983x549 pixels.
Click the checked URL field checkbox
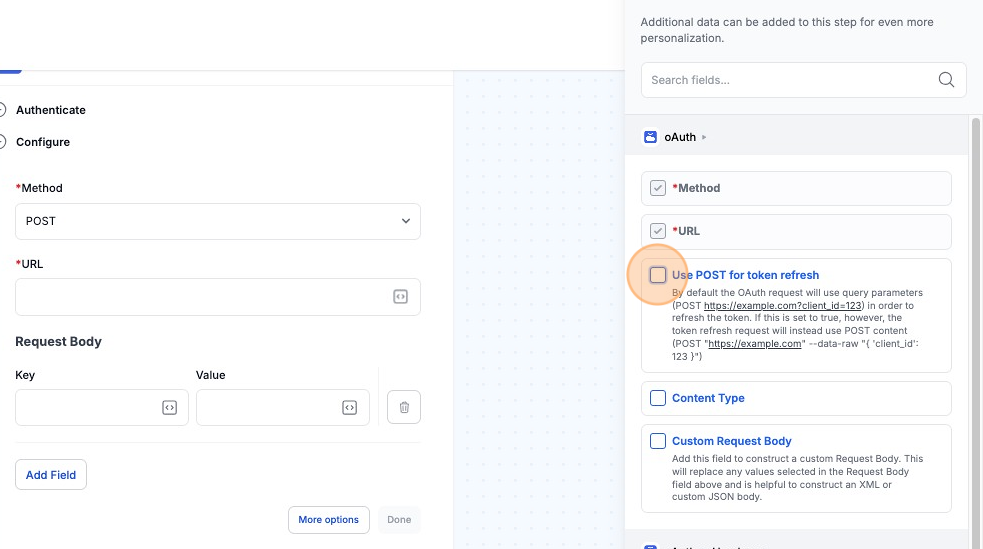tap(658, 231)
